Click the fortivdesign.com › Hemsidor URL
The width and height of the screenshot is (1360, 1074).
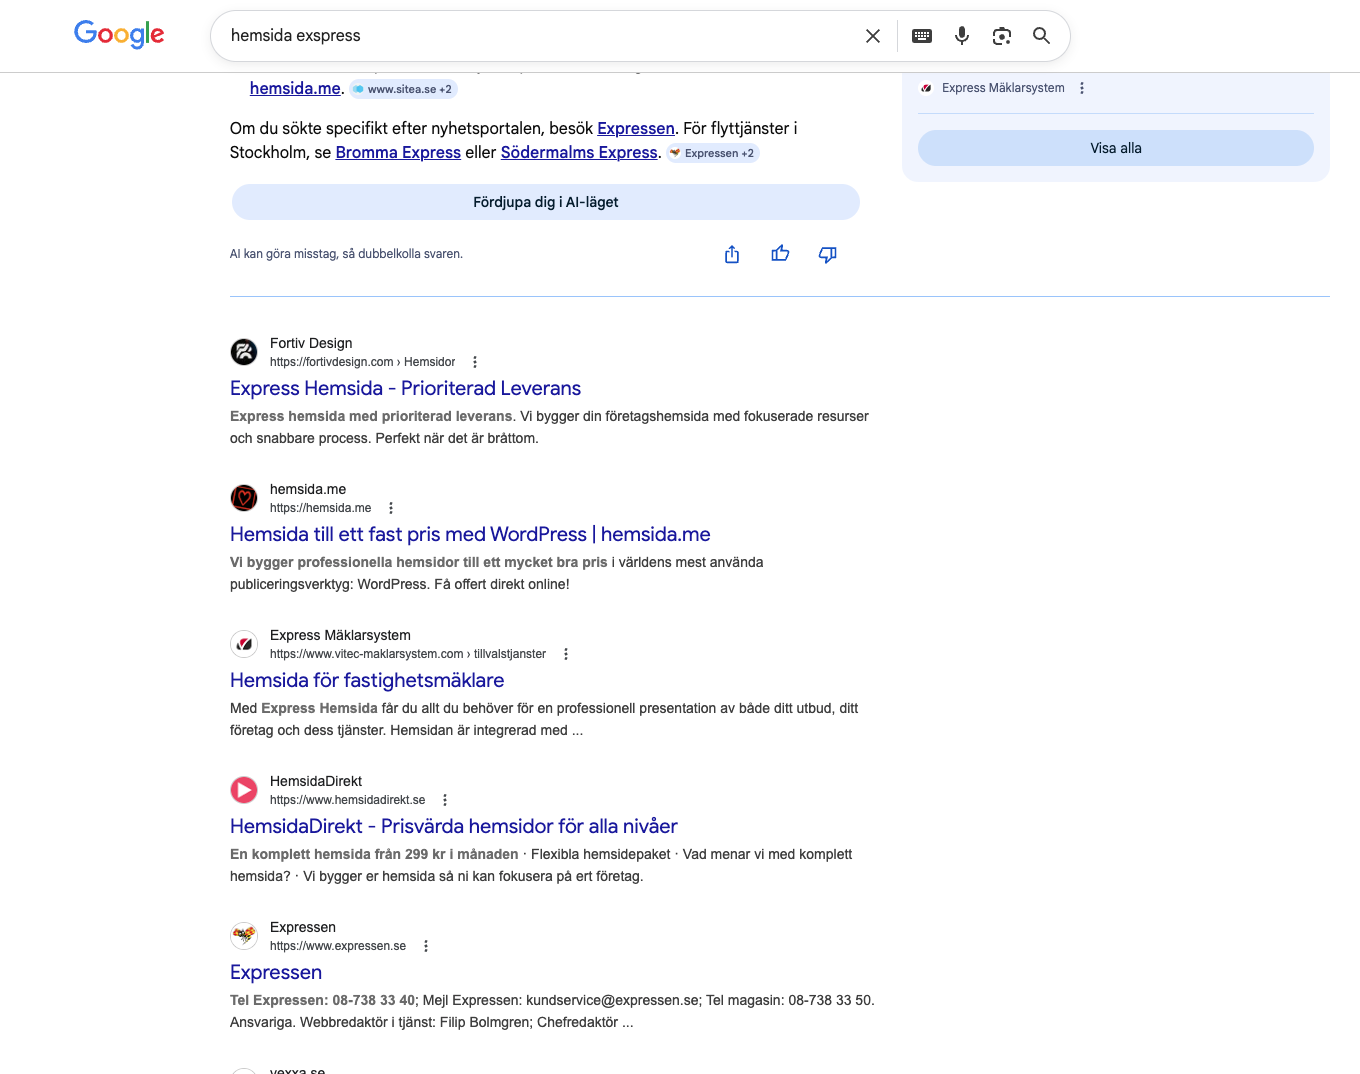pyautogui.click(x=362, y=362)
